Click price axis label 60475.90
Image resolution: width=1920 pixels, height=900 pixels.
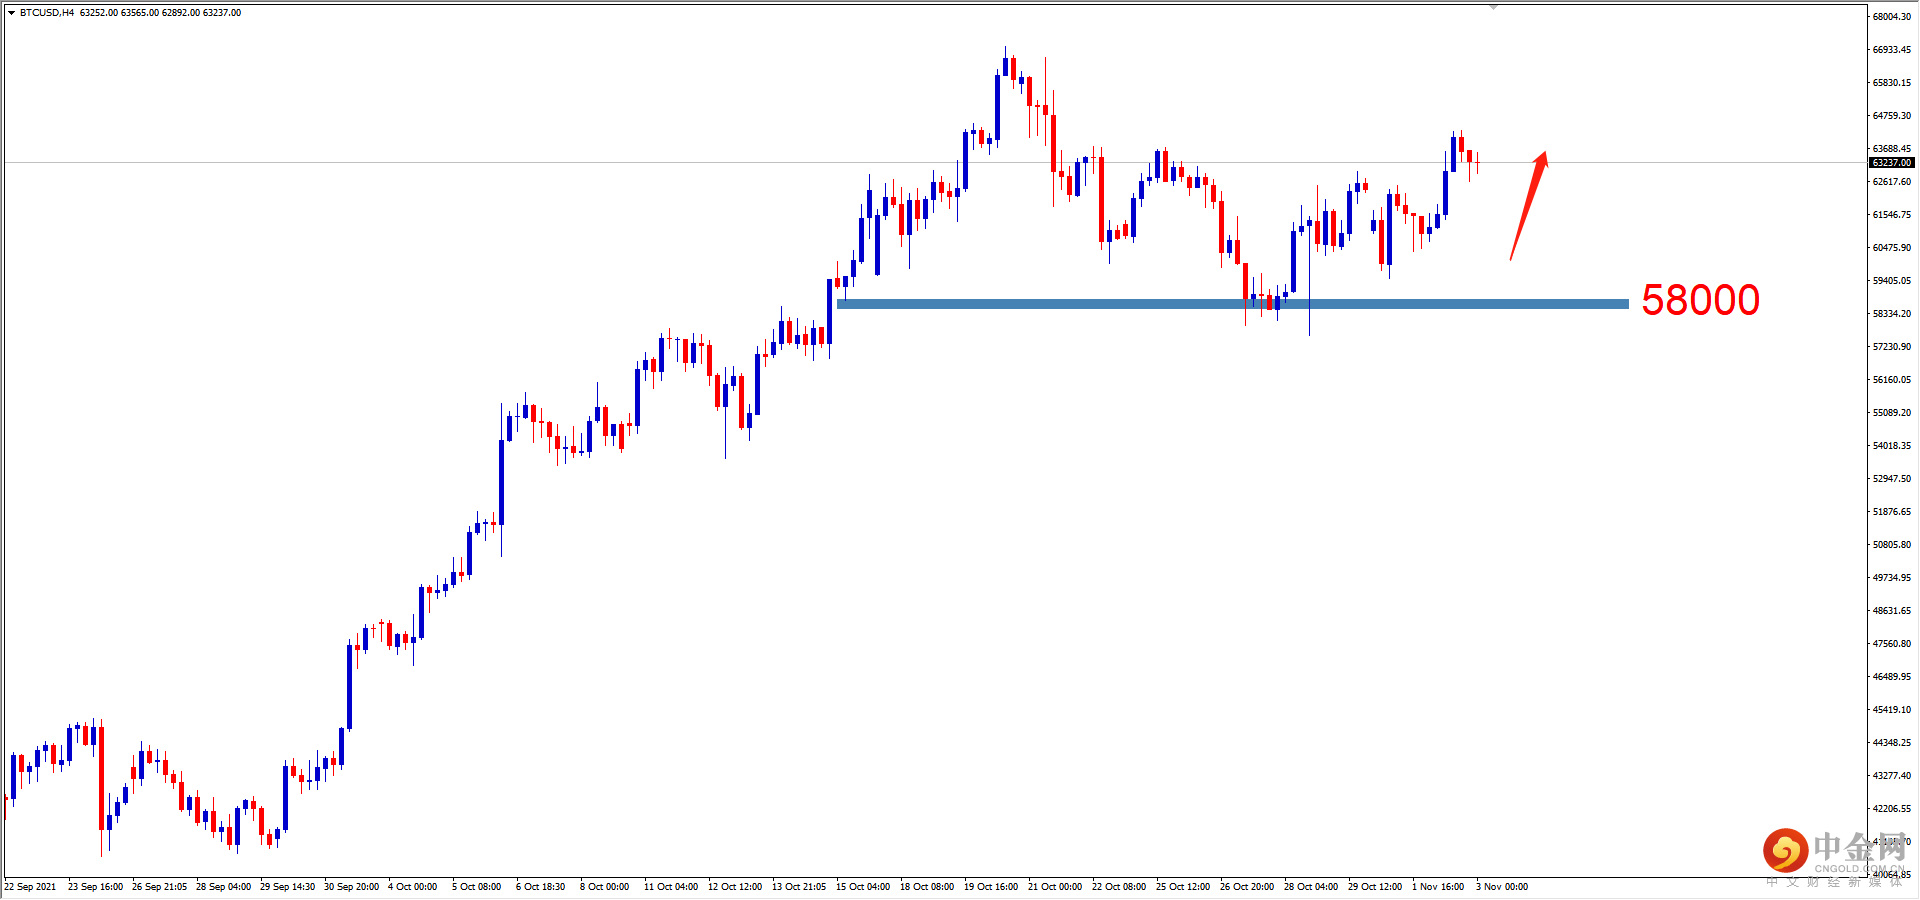[x=1892, y=248]
